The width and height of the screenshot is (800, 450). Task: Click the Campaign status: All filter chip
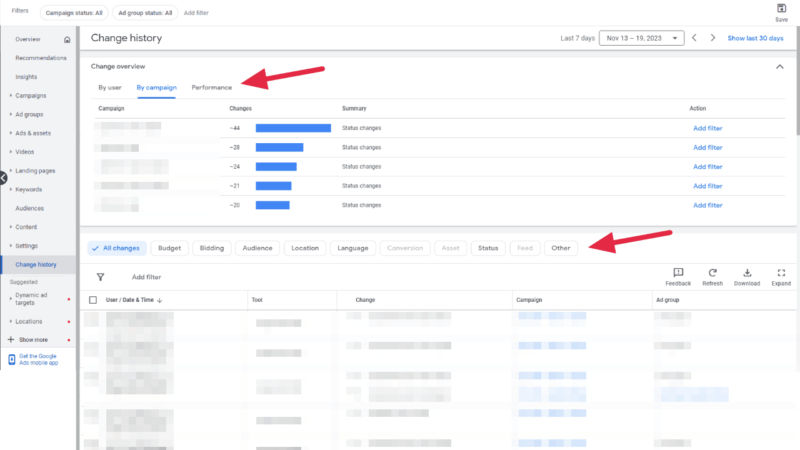tap(74, 13)
